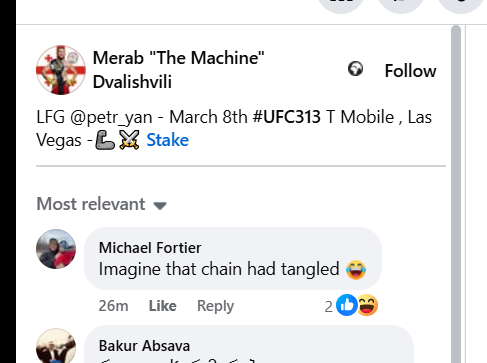Click the laughing Haha reaction icon
The width and height of the screenshot is (487, 363).
point(367,305)
